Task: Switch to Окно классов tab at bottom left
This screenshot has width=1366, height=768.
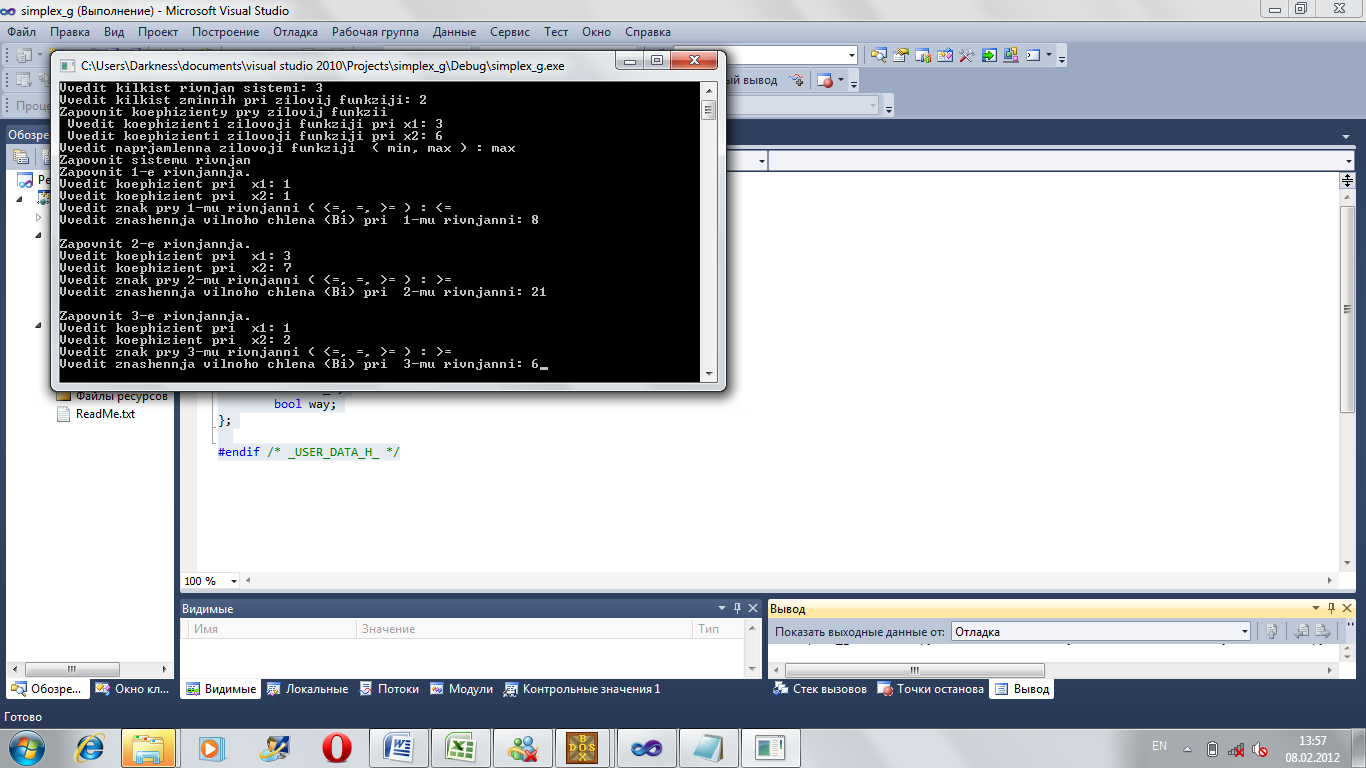Action: (132, 689)
